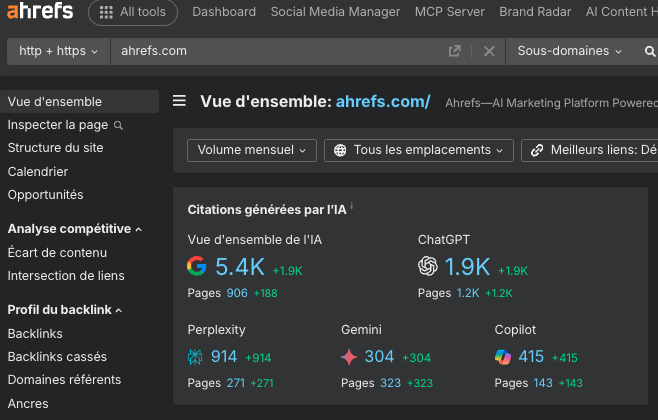Open the http + https protocol dropdown
Image resolution: width=658 pixels, height=420 pixels.
point(59,51)
